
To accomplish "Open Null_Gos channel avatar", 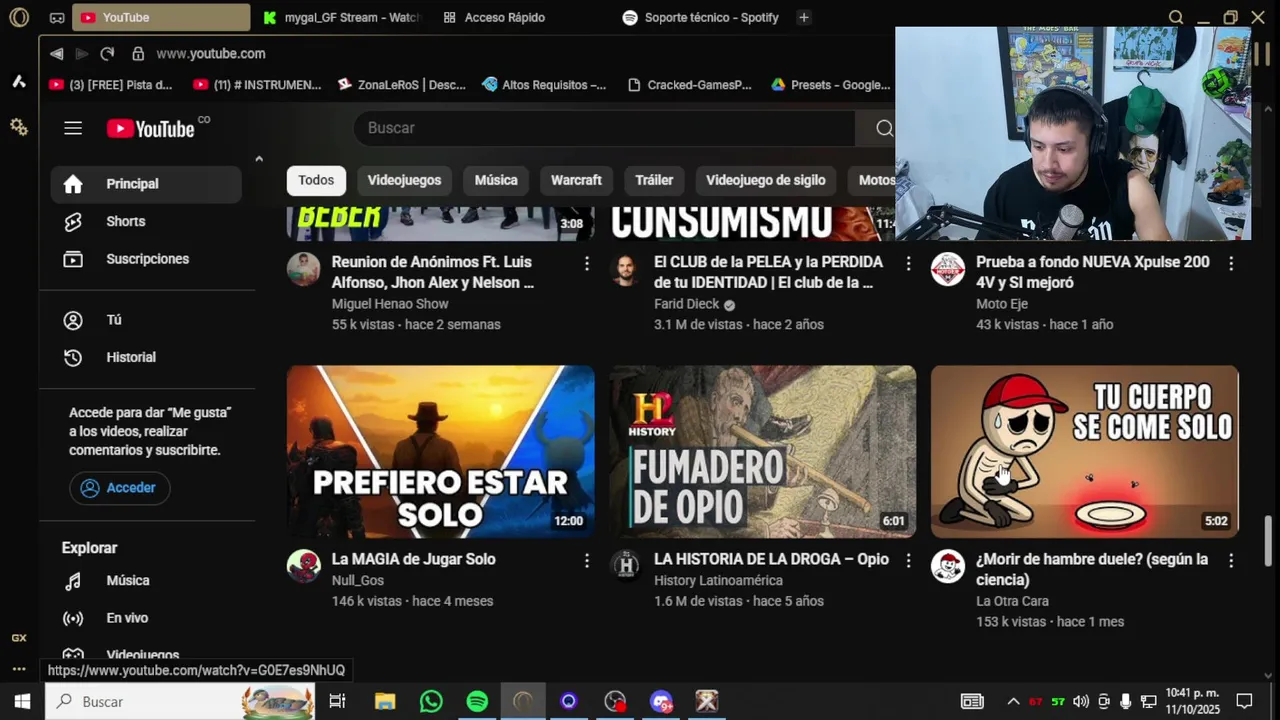I will [304, 566].
